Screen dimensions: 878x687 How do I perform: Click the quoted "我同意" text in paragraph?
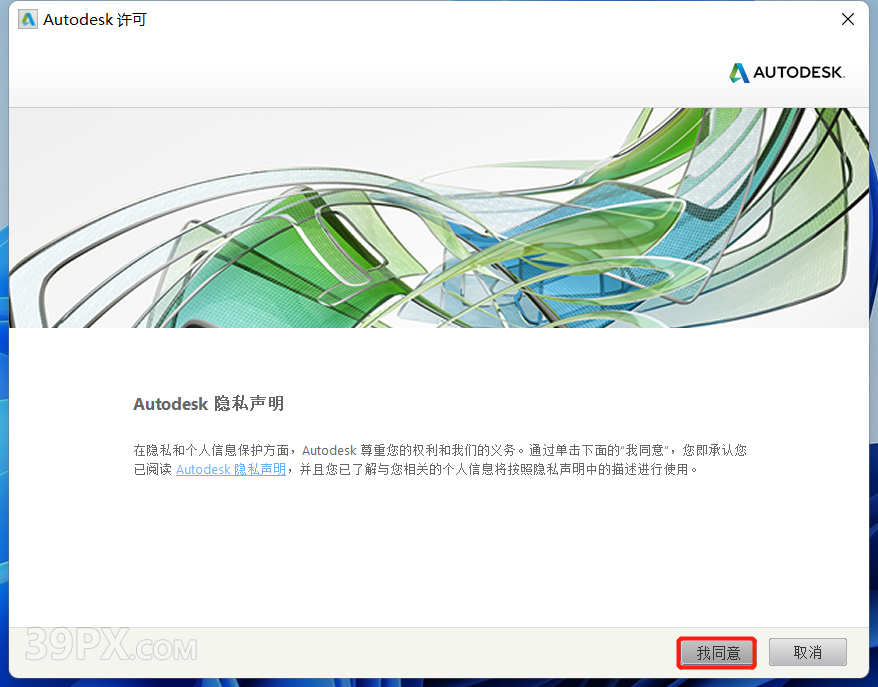click(x=644, y=450)
